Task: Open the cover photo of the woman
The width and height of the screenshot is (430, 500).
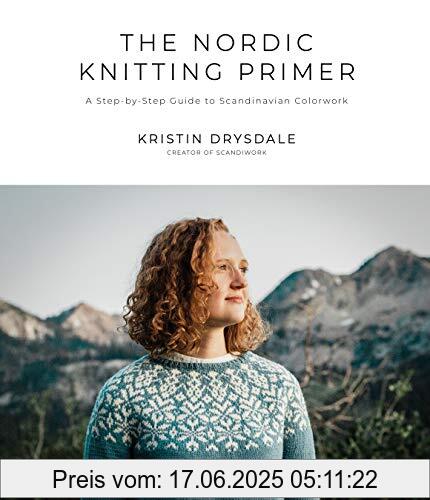Action: 215,342
